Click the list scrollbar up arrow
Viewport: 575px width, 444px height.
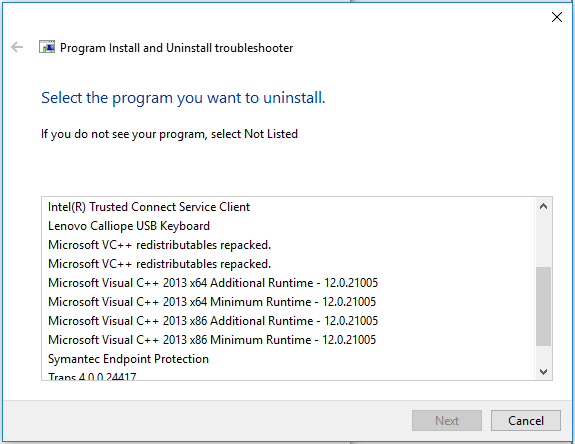point(543,206)
